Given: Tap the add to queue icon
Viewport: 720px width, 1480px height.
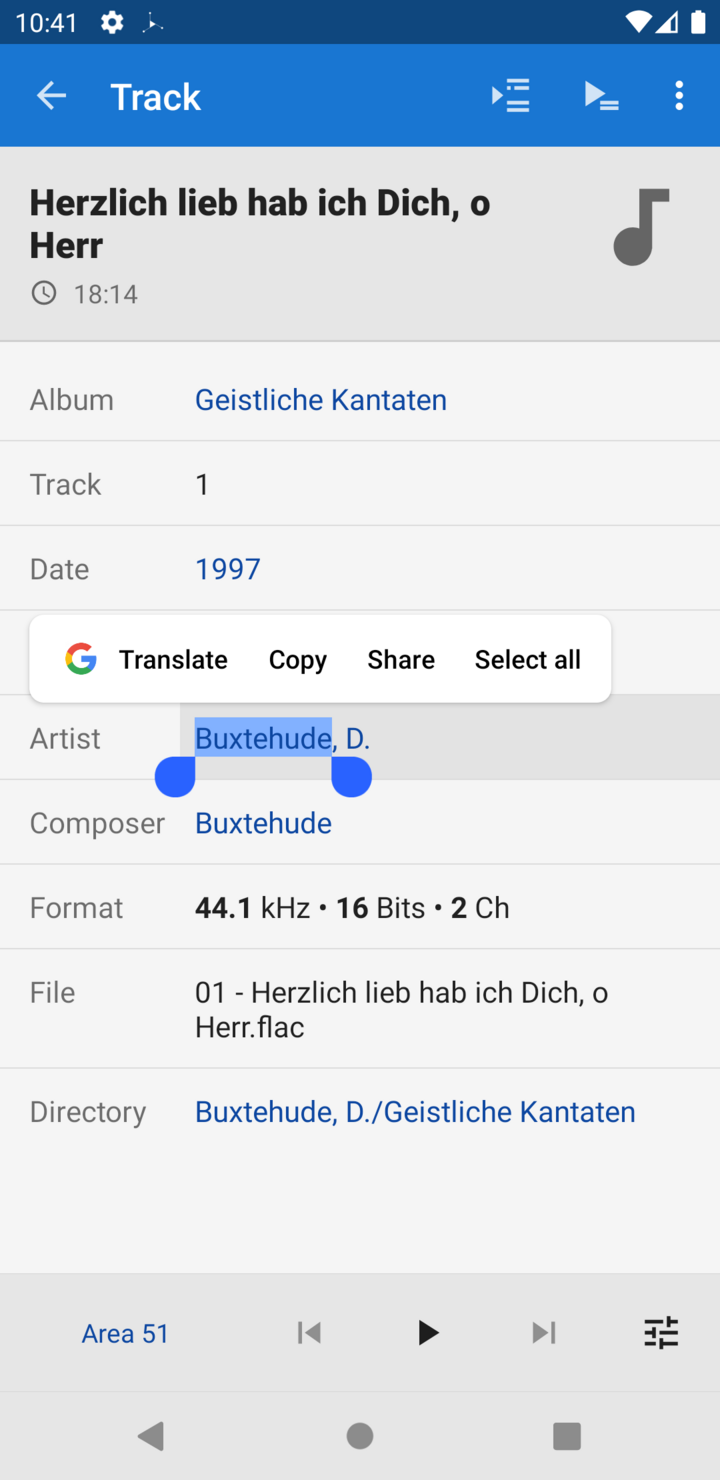Looking at the screenshot, I should (601, 96).
